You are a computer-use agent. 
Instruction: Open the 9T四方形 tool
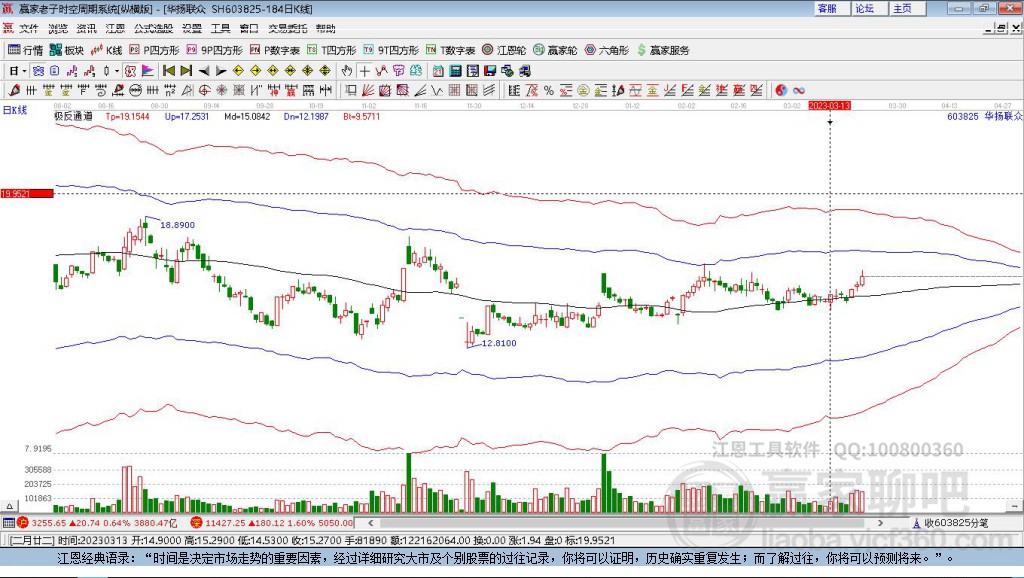391,50
